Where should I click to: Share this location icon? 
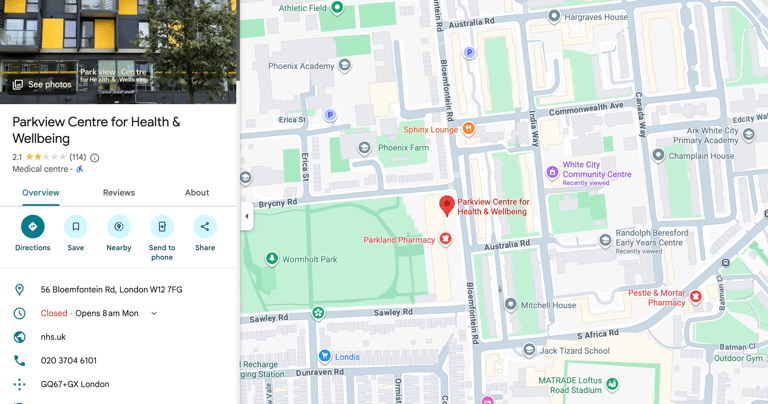click(205, 227)
